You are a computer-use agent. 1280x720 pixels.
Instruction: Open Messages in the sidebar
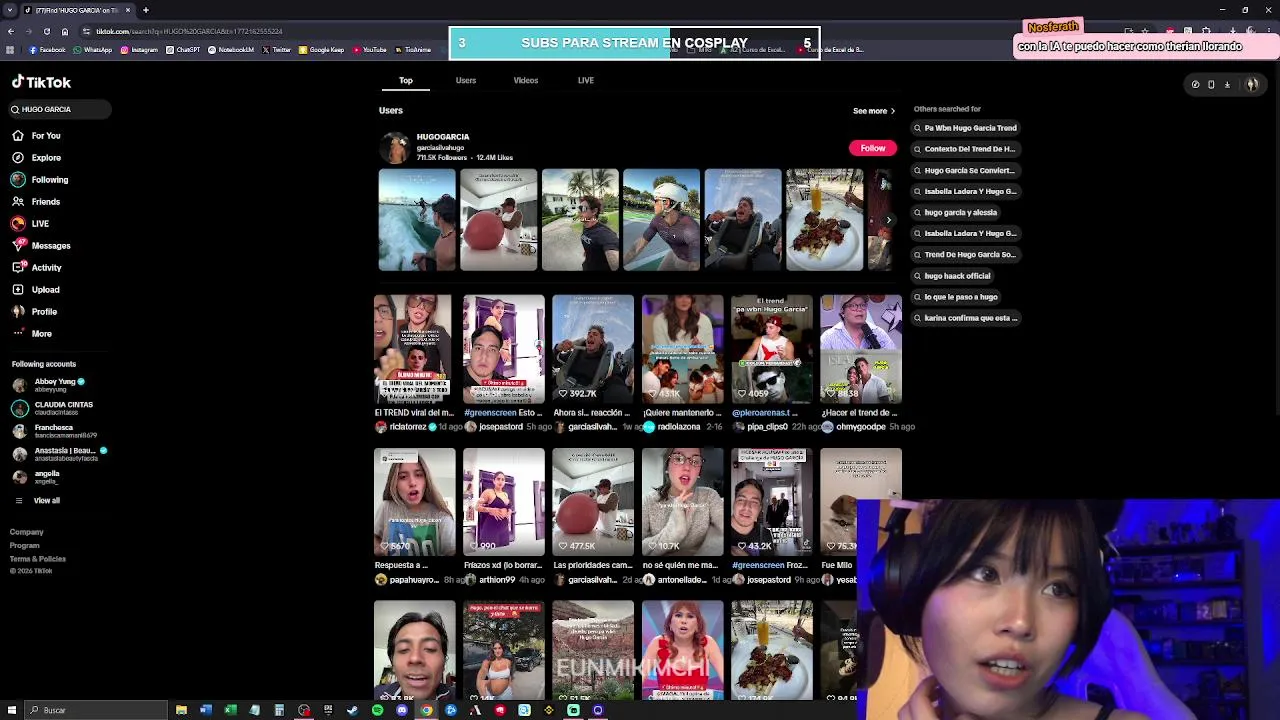pos(41,246)
